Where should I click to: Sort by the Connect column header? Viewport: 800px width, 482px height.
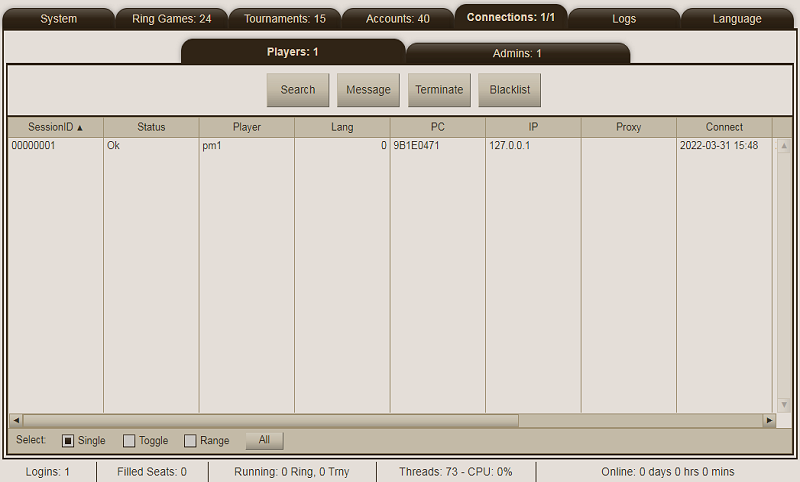click(724, 127)
